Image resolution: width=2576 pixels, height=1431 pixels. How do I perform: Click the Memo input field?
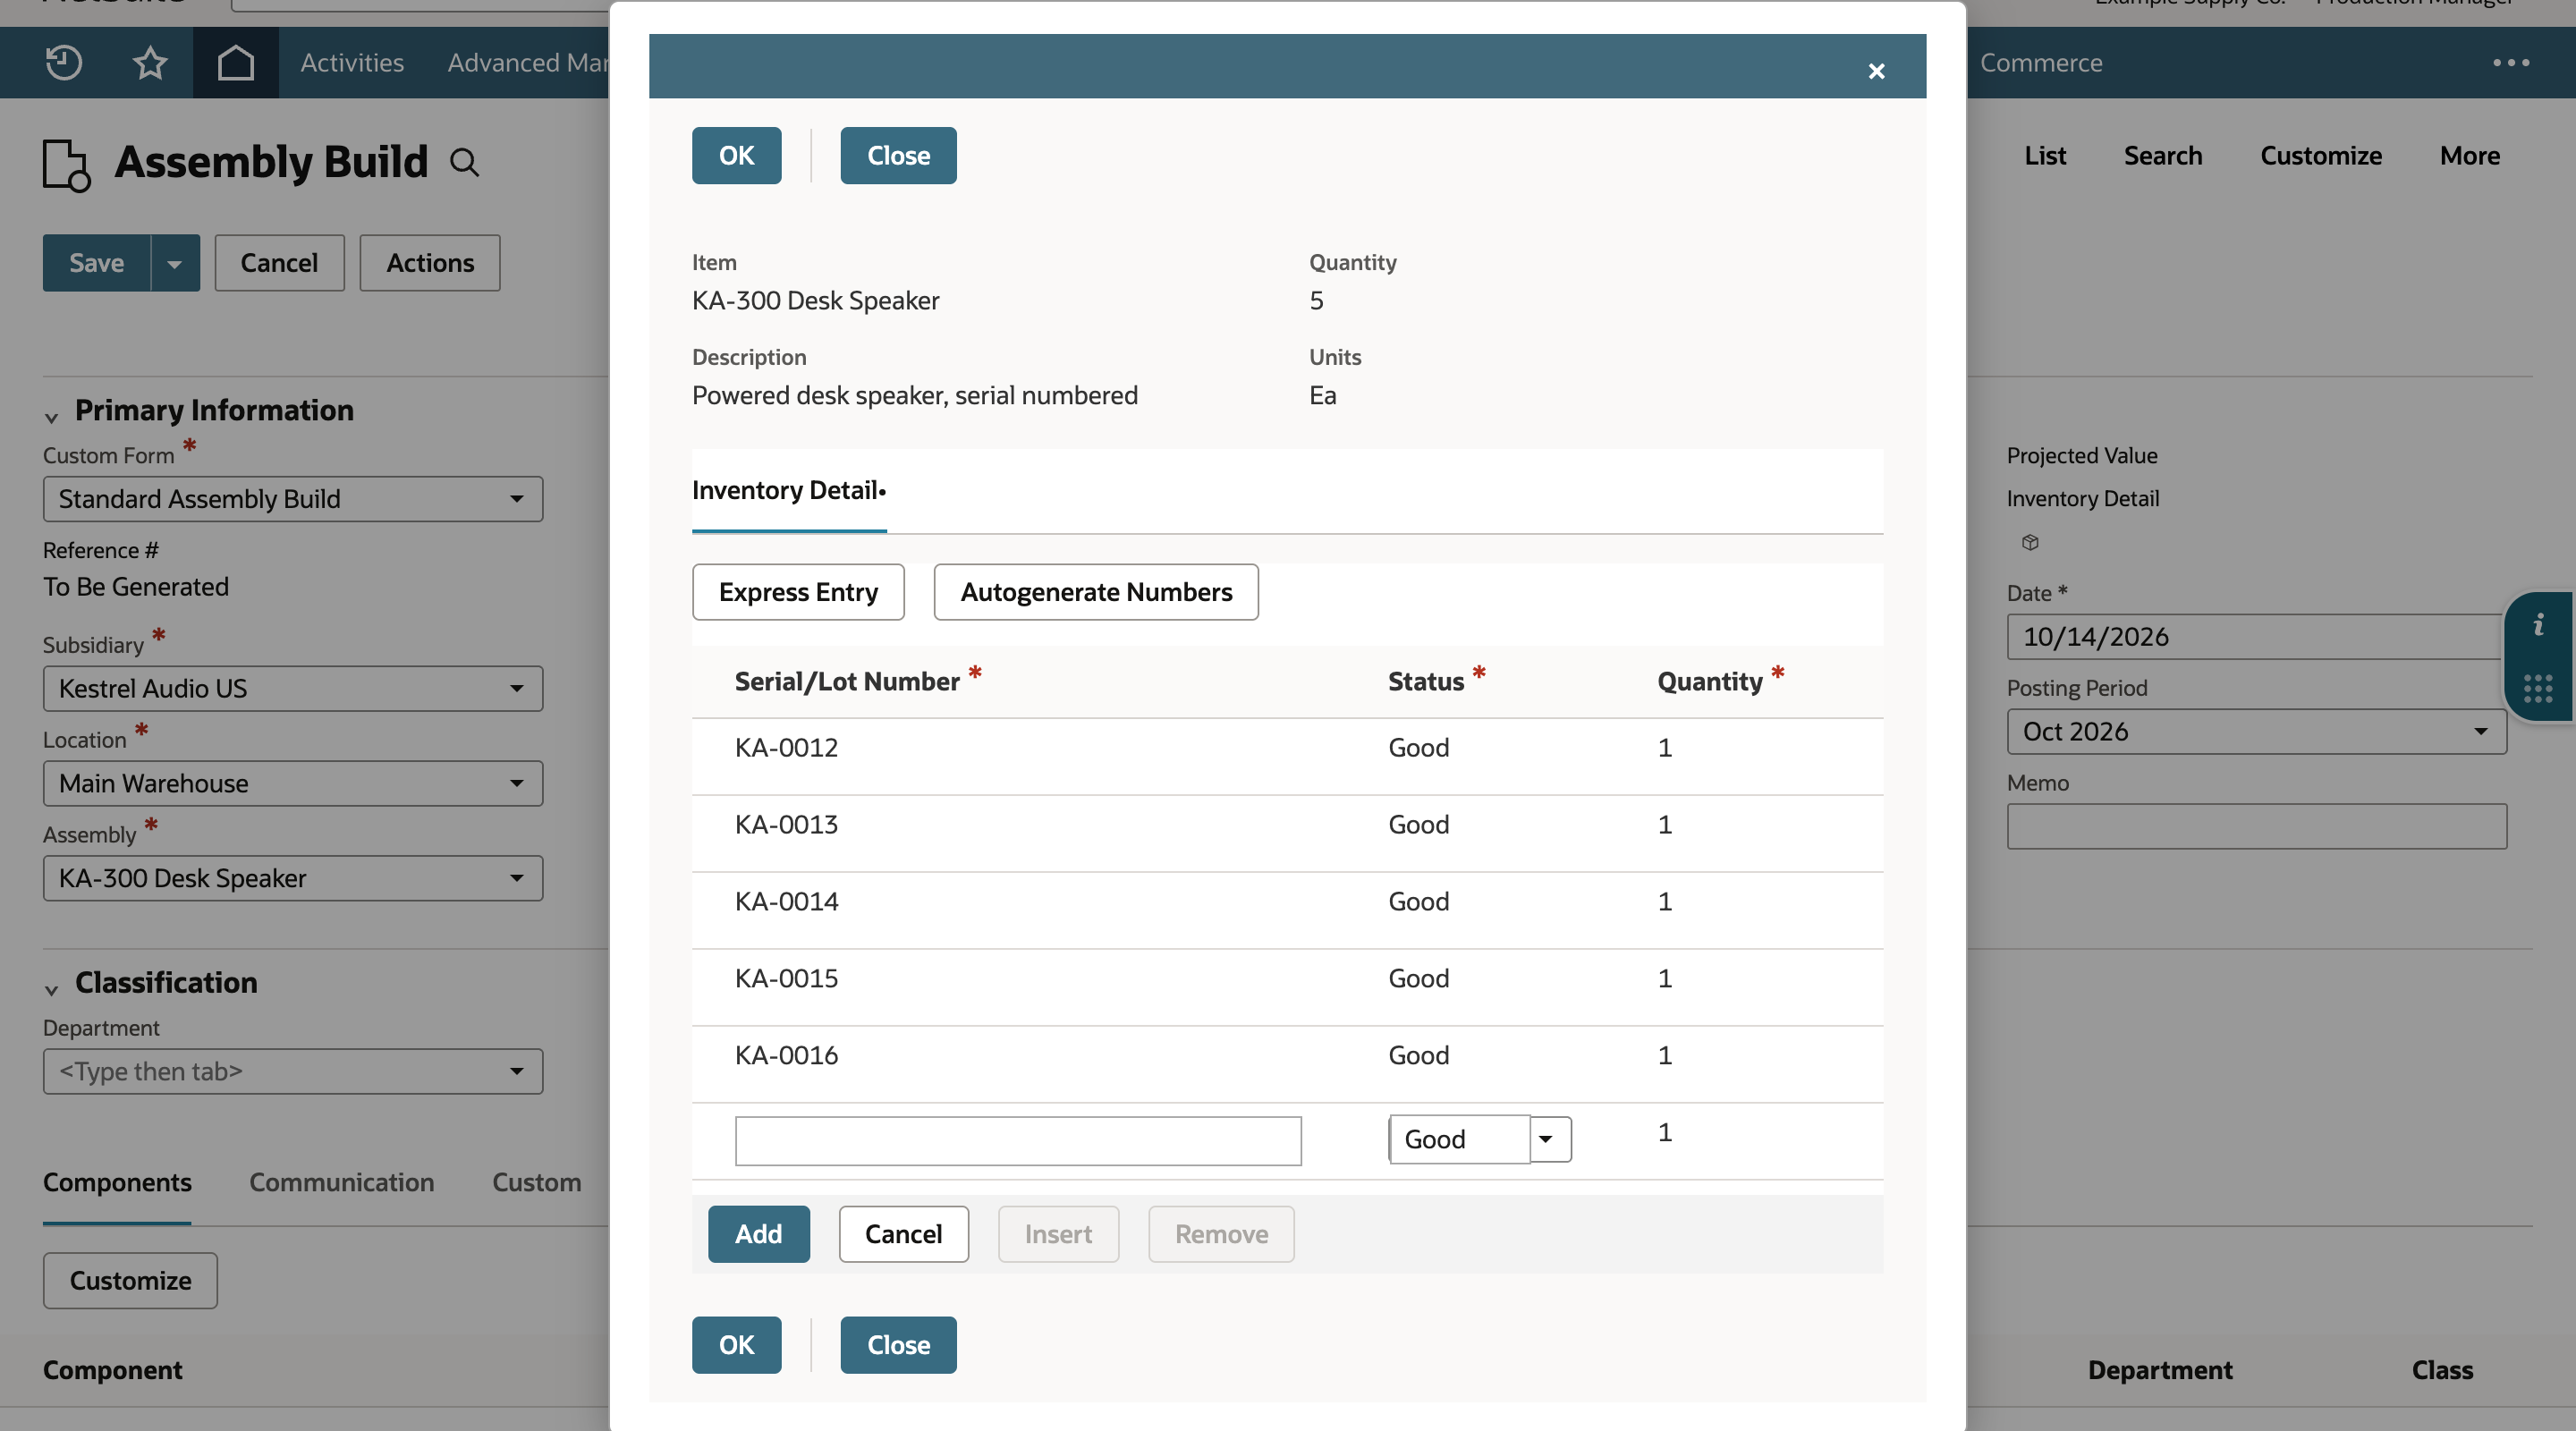(x=2256, y=826)
